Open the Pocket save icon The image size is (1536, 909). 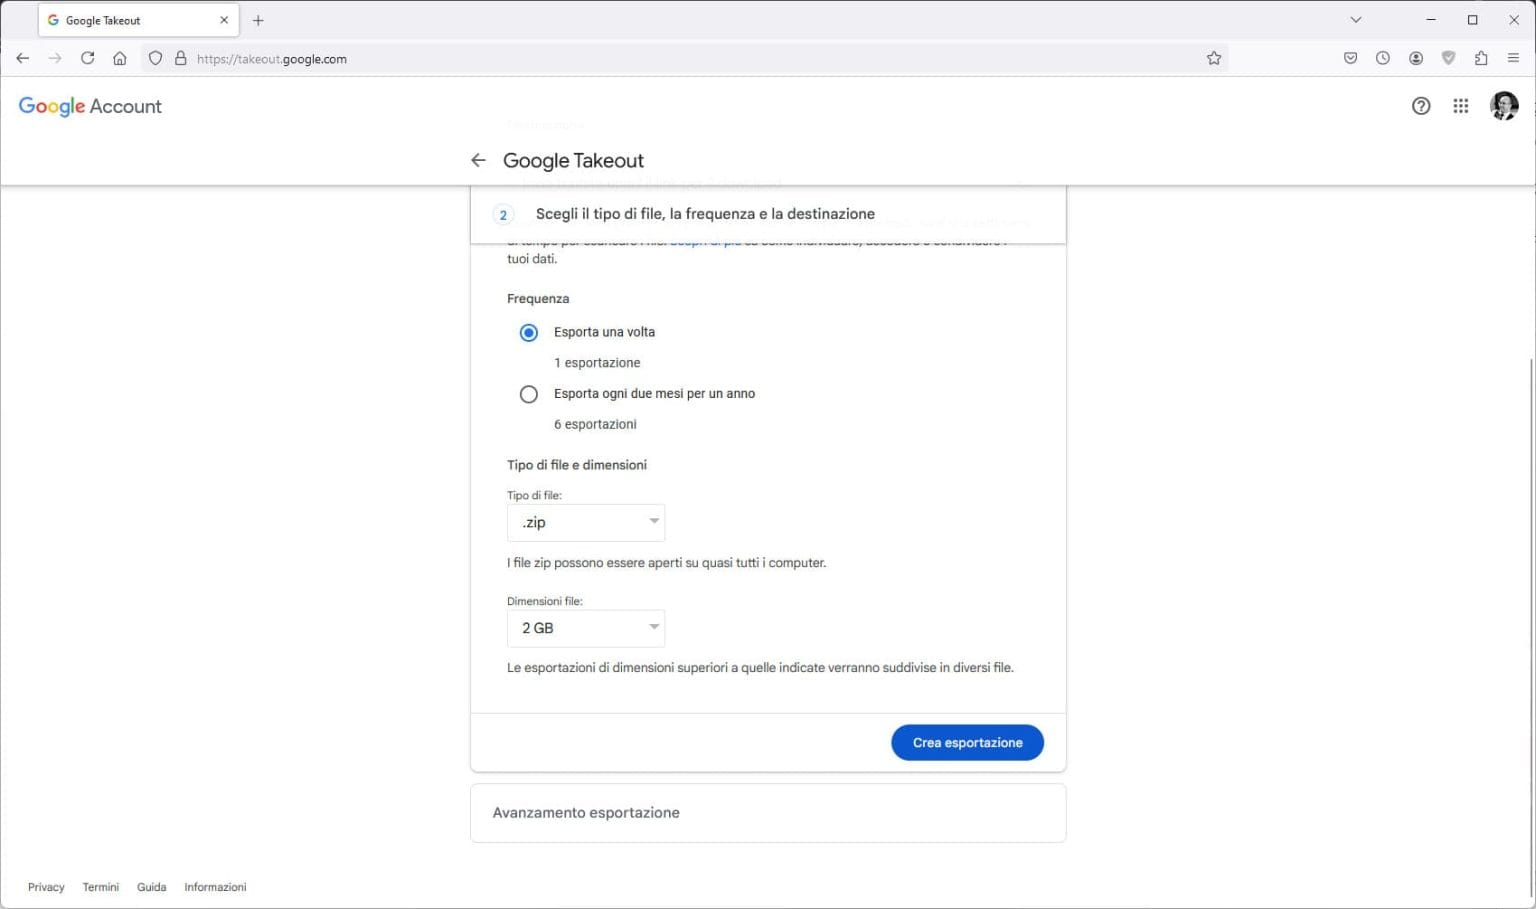pos(1350,58)
